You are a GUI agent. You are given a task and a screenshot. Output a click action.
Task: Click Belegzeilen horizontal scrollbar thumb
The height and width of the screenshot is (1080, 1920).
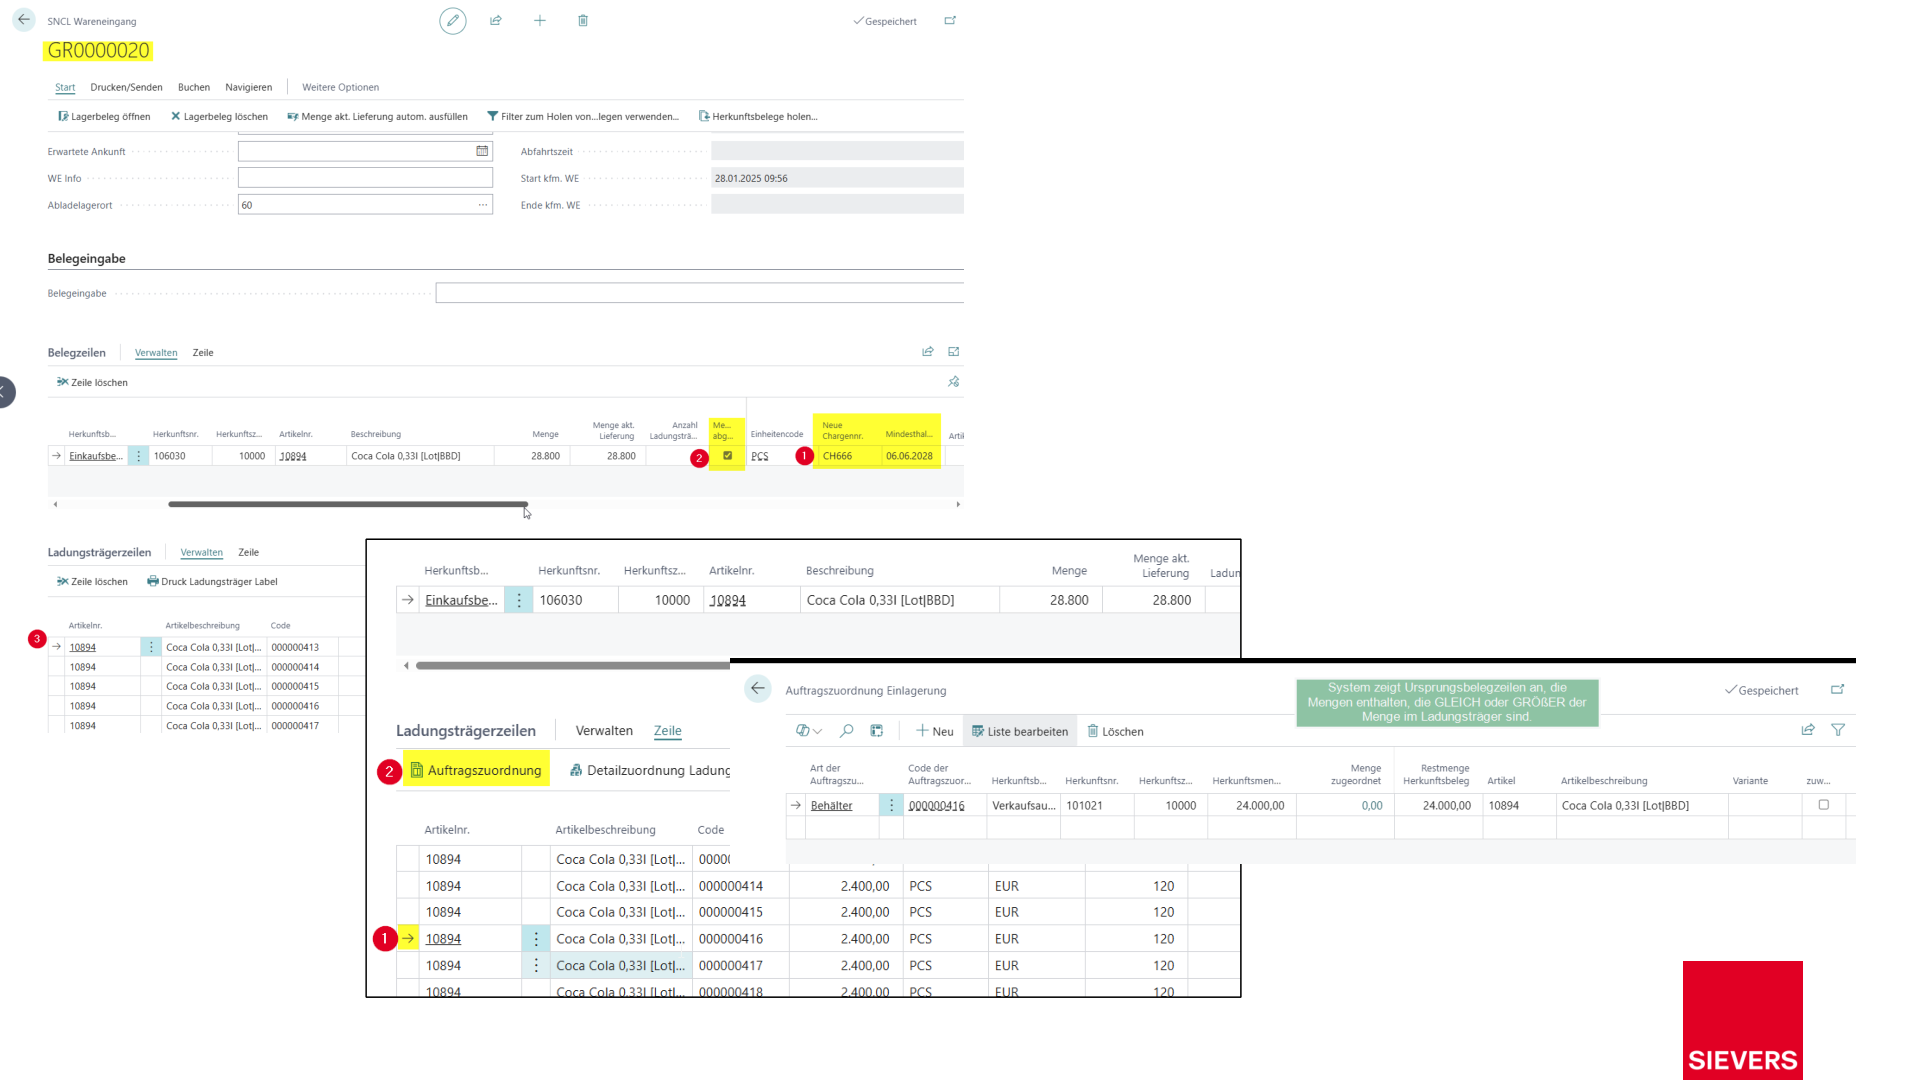348,504
